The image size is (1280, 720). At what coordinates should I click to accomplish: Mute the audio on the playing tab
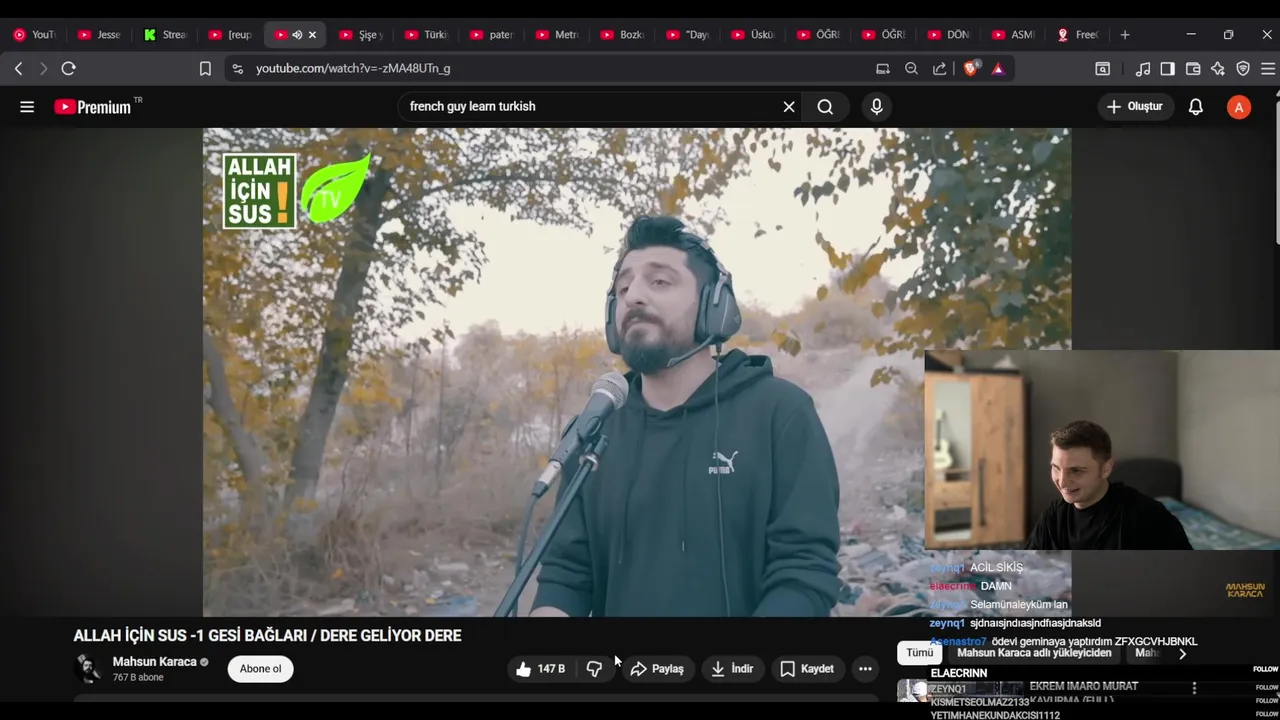pos(297,35)
